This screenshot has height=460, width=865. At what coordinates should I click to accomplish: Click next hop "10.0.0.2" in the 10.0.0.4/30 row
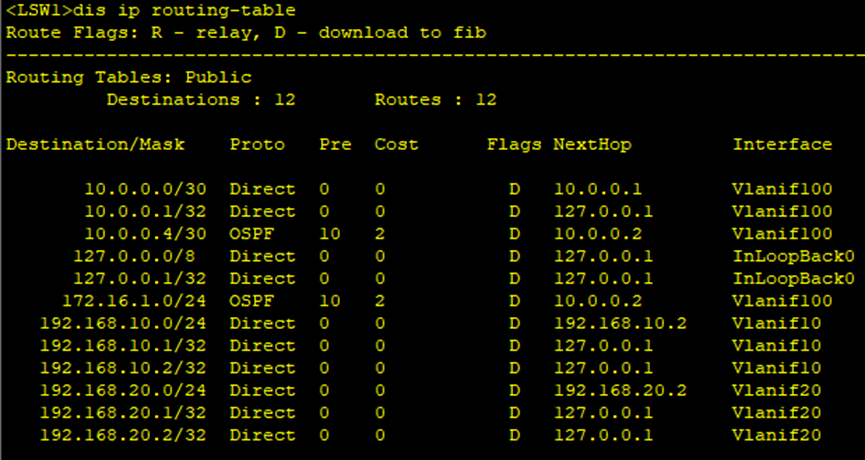(597, 234)
